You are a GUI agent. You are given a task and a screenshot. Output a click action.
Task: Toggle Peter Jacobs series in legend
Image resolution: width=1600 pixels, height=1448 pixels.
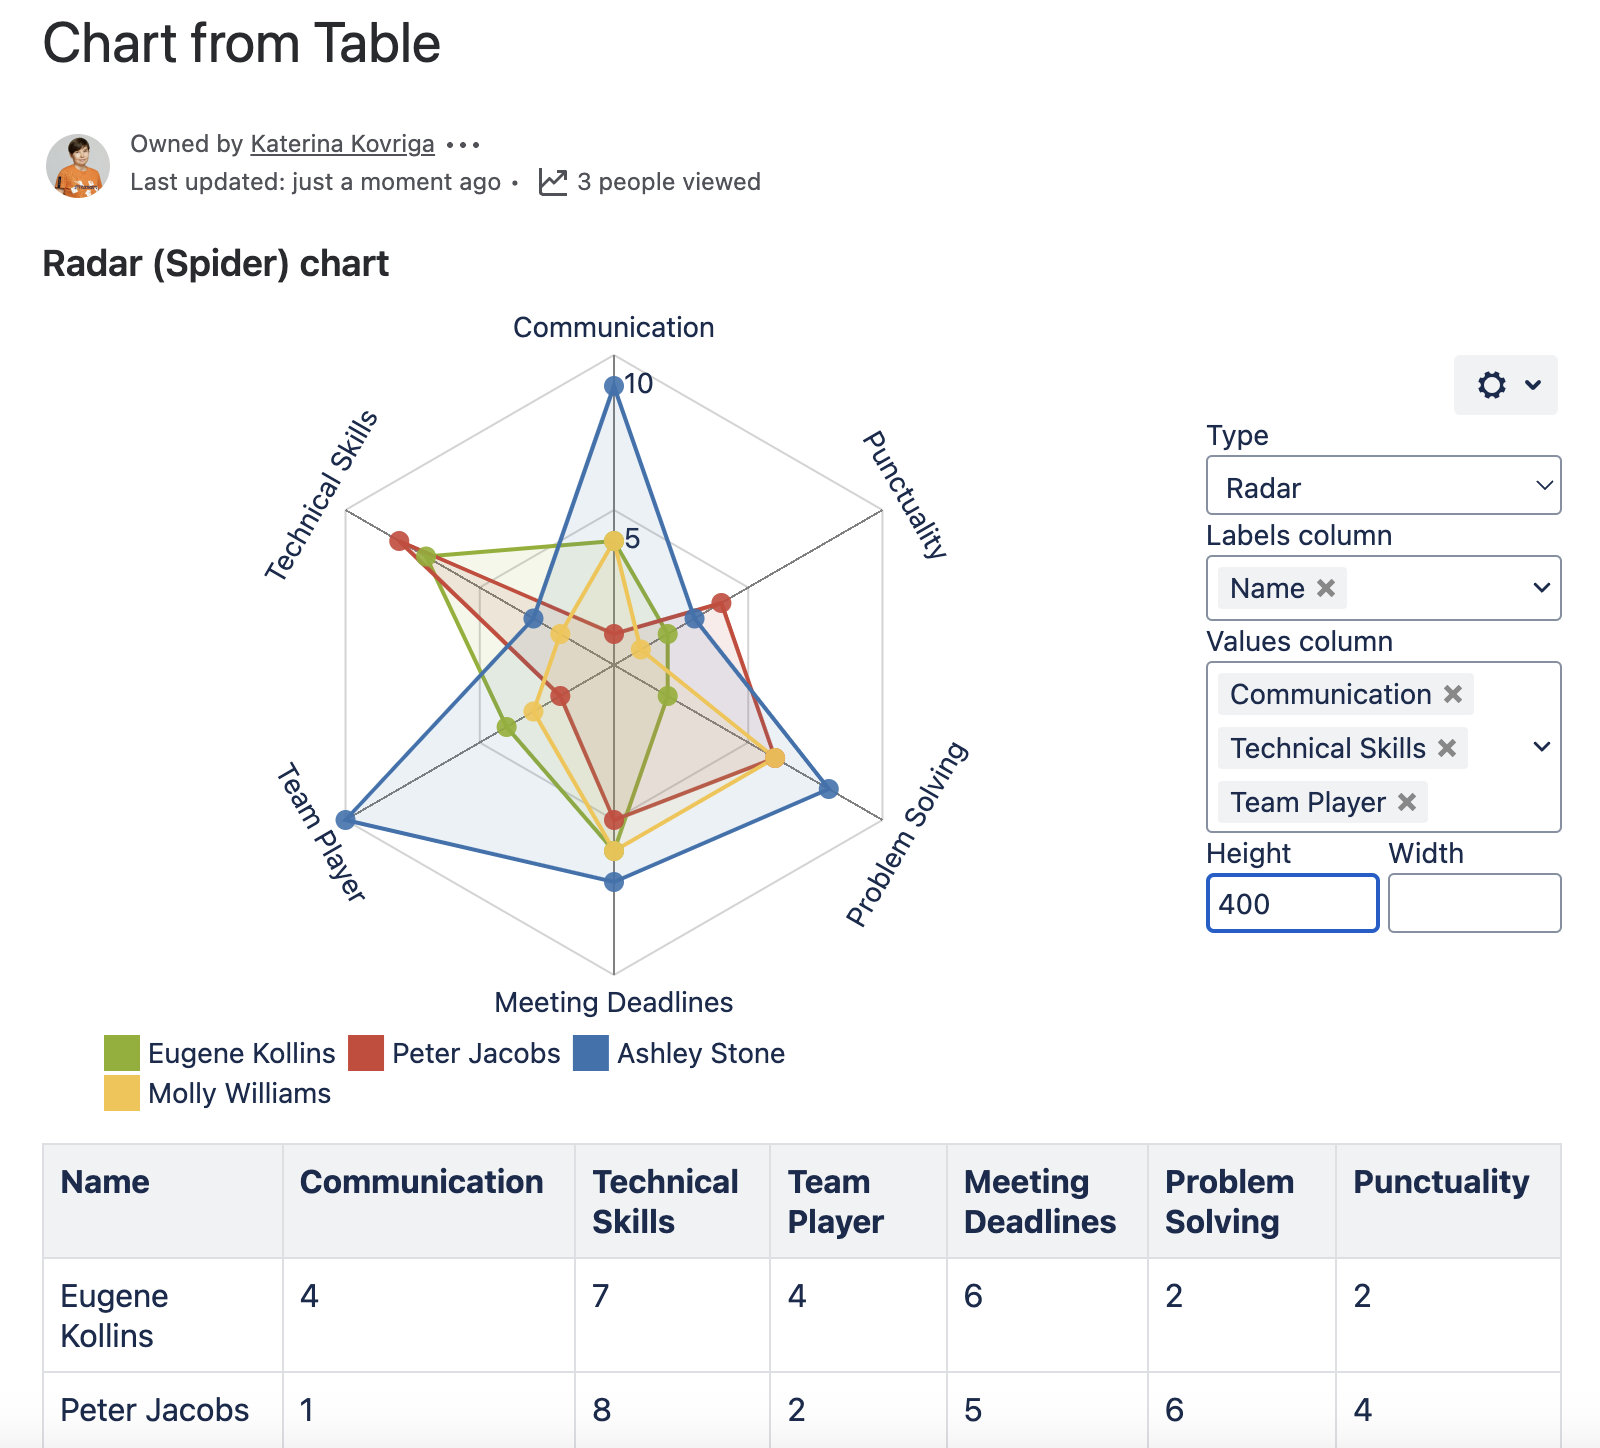[475, 1053]
